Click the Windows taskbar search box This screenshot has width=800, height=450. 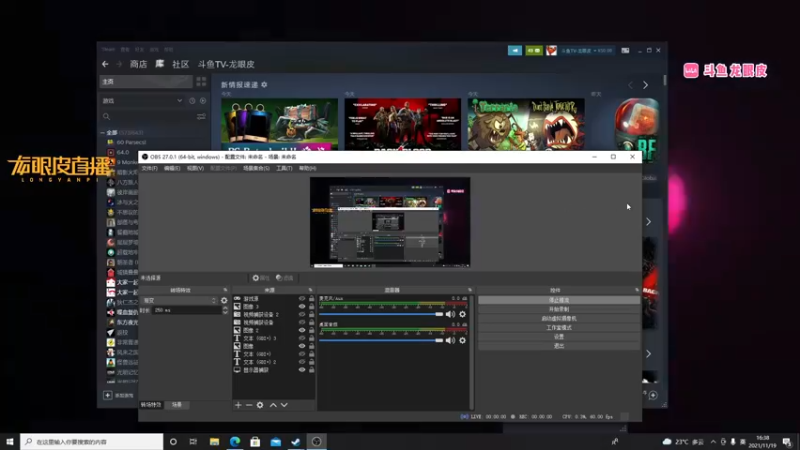point(92,442)
